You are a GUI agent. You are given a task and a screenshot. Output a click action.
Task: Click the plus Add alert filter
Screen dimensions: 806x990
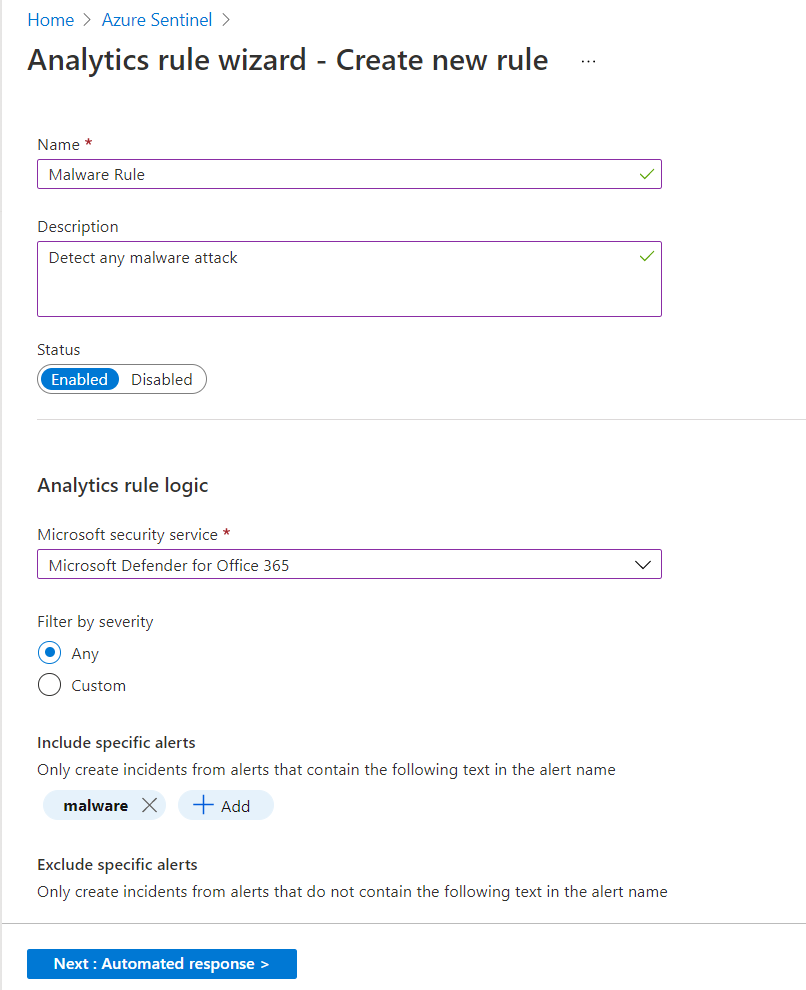(x=225, y=806)
